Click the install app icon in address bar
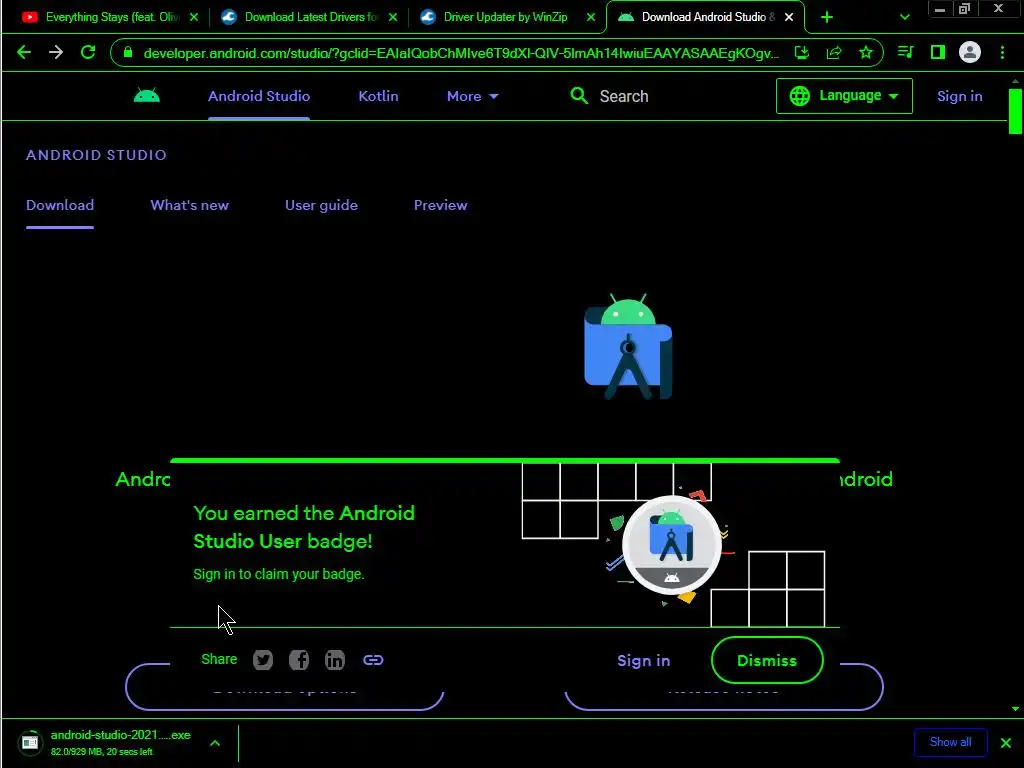The width and height of the screenshot is (1024, 768). [x=802, y=52]
